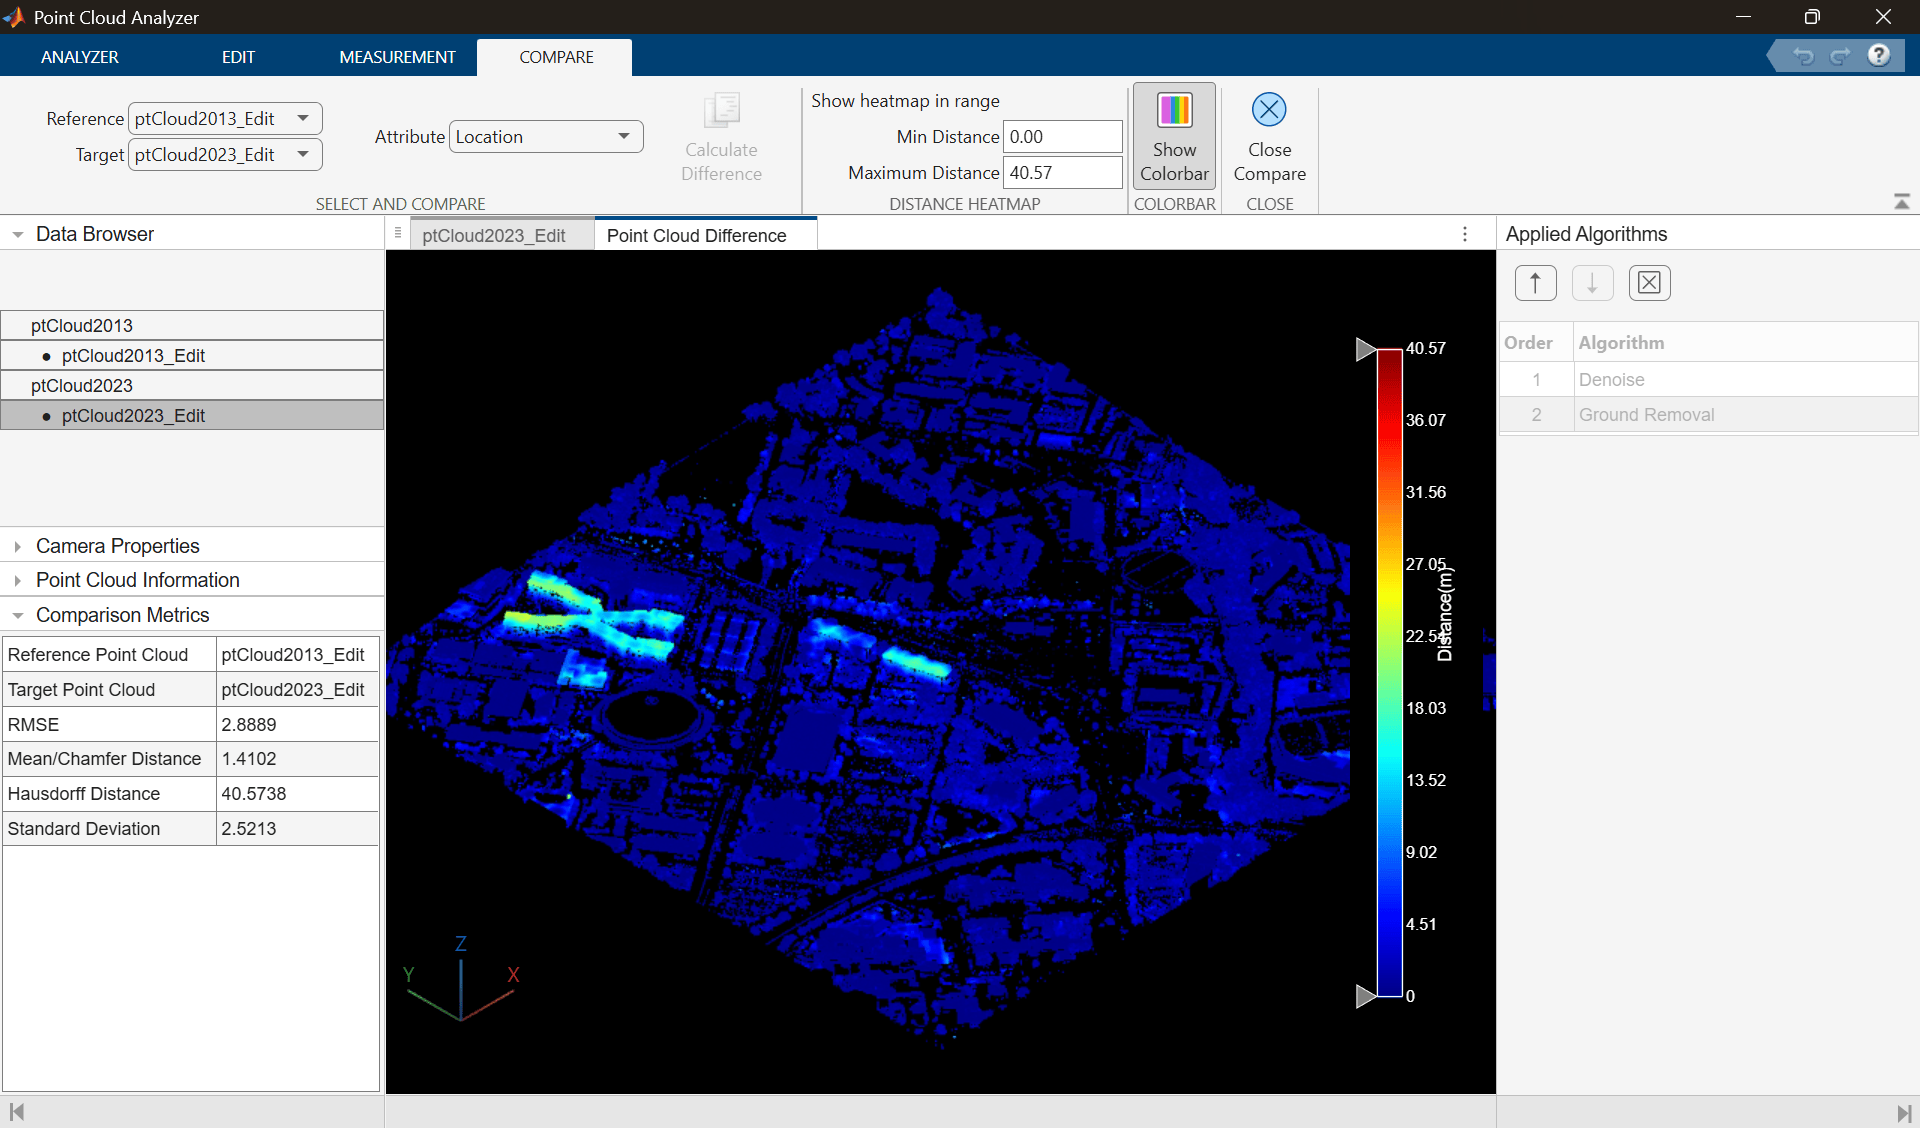Screen dimensions: 1920x1128
Task: Click the Order column header
Action: click(1536, 343)
